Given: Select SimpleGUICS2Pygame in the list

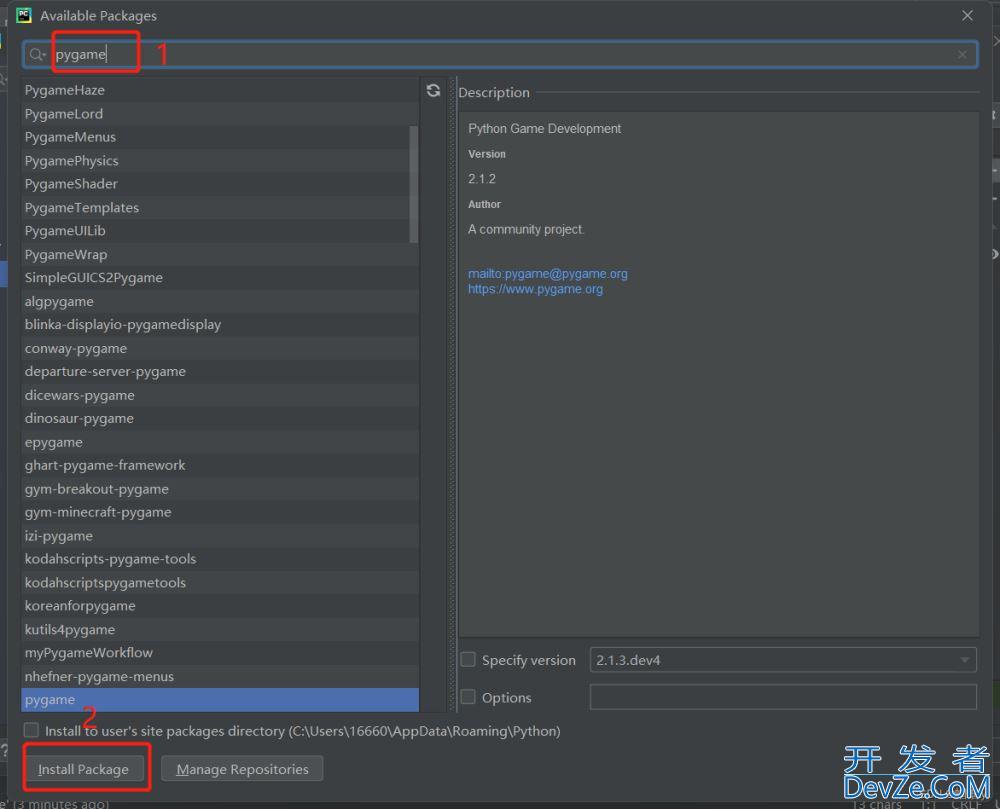Looking at the screenshot, I should click(220, 277).
